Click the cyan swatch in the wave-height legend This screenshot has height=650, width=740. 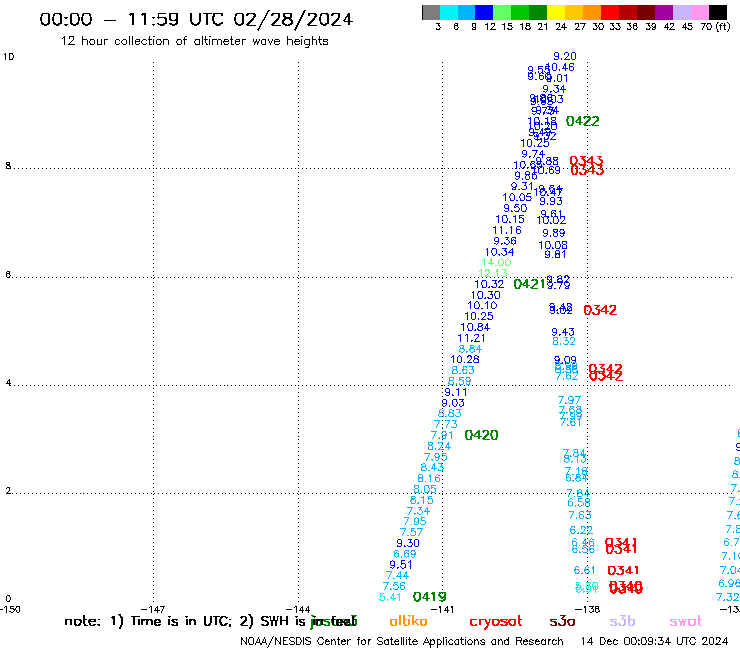tap(449, 12)
